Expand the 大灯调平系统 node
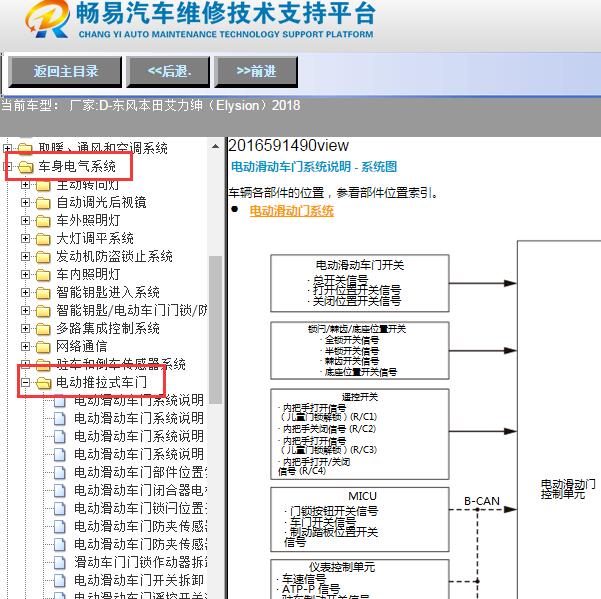 (x=25, y=238)
